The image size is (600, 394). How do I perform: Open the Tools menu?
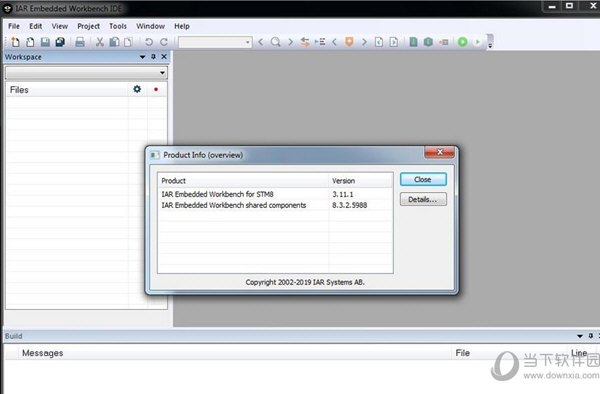coord(118,26)
